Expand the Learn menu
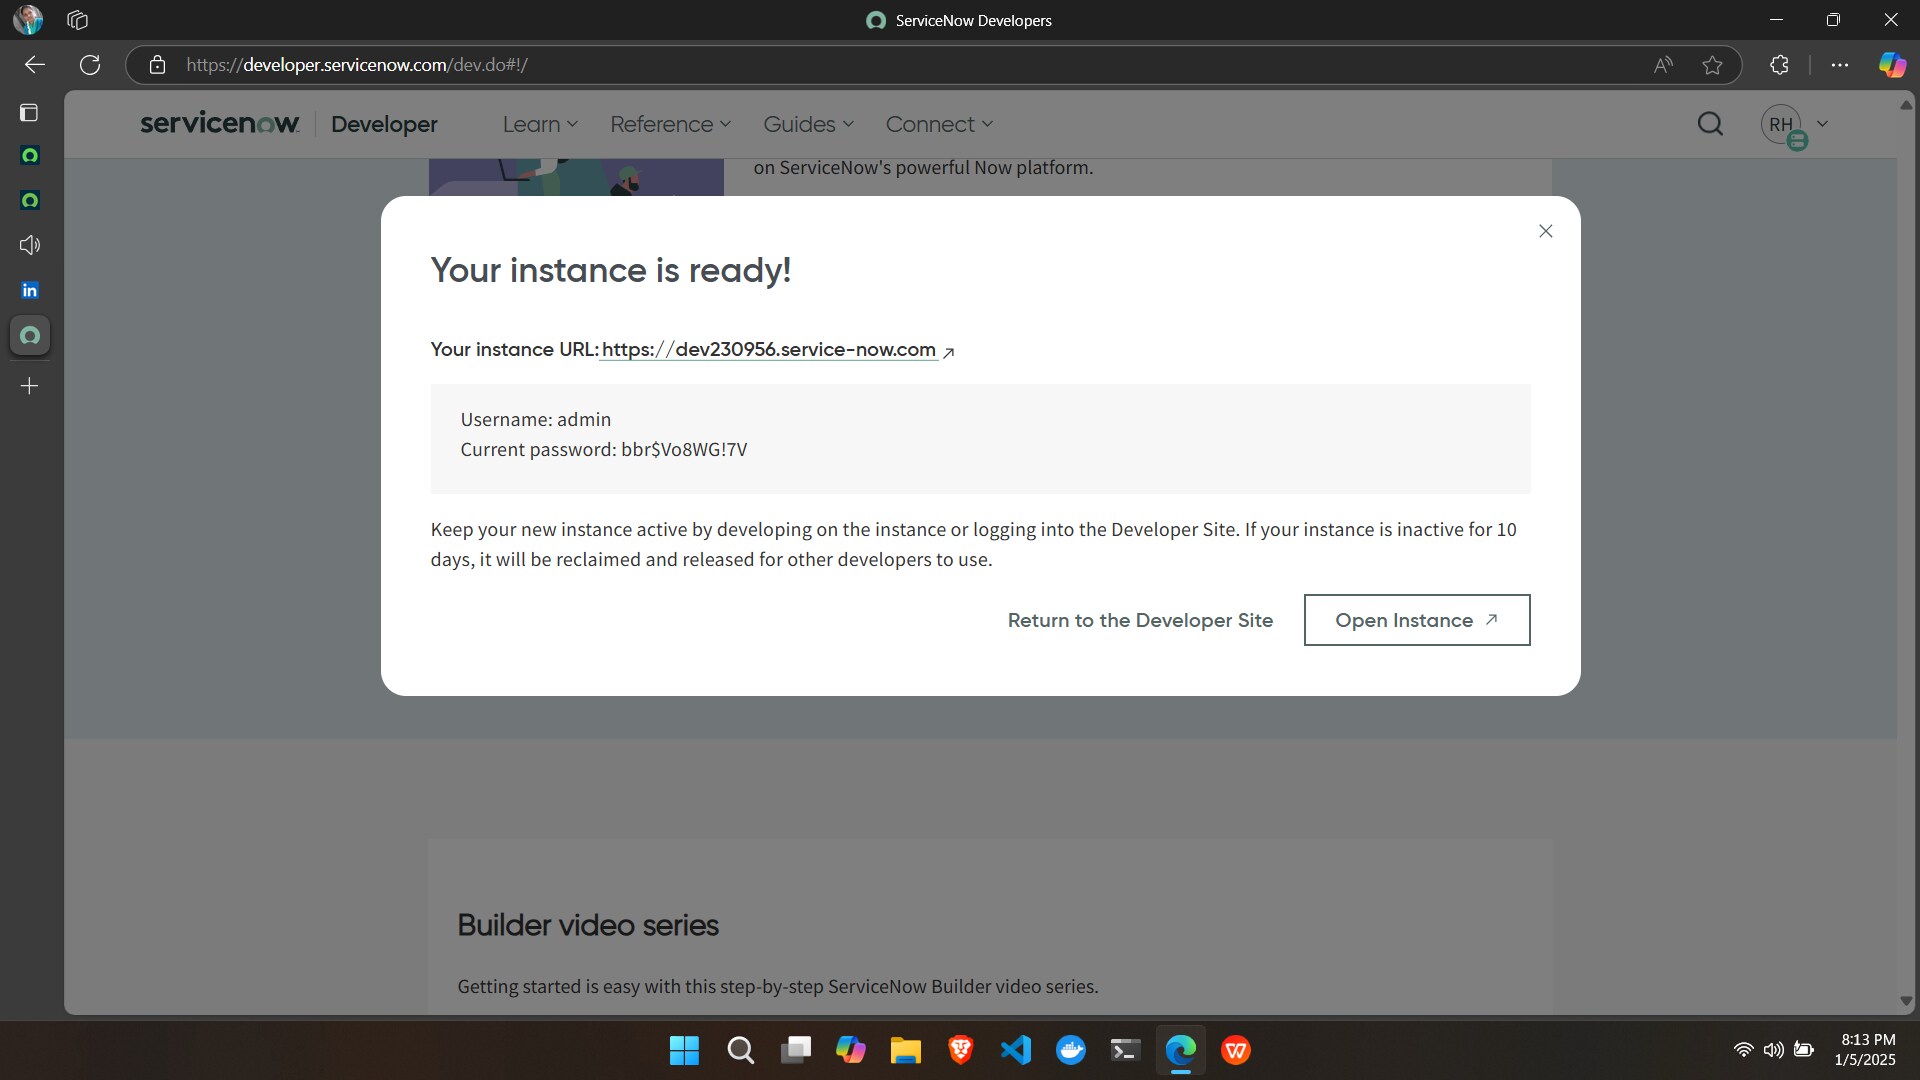 tap(540, 124)
